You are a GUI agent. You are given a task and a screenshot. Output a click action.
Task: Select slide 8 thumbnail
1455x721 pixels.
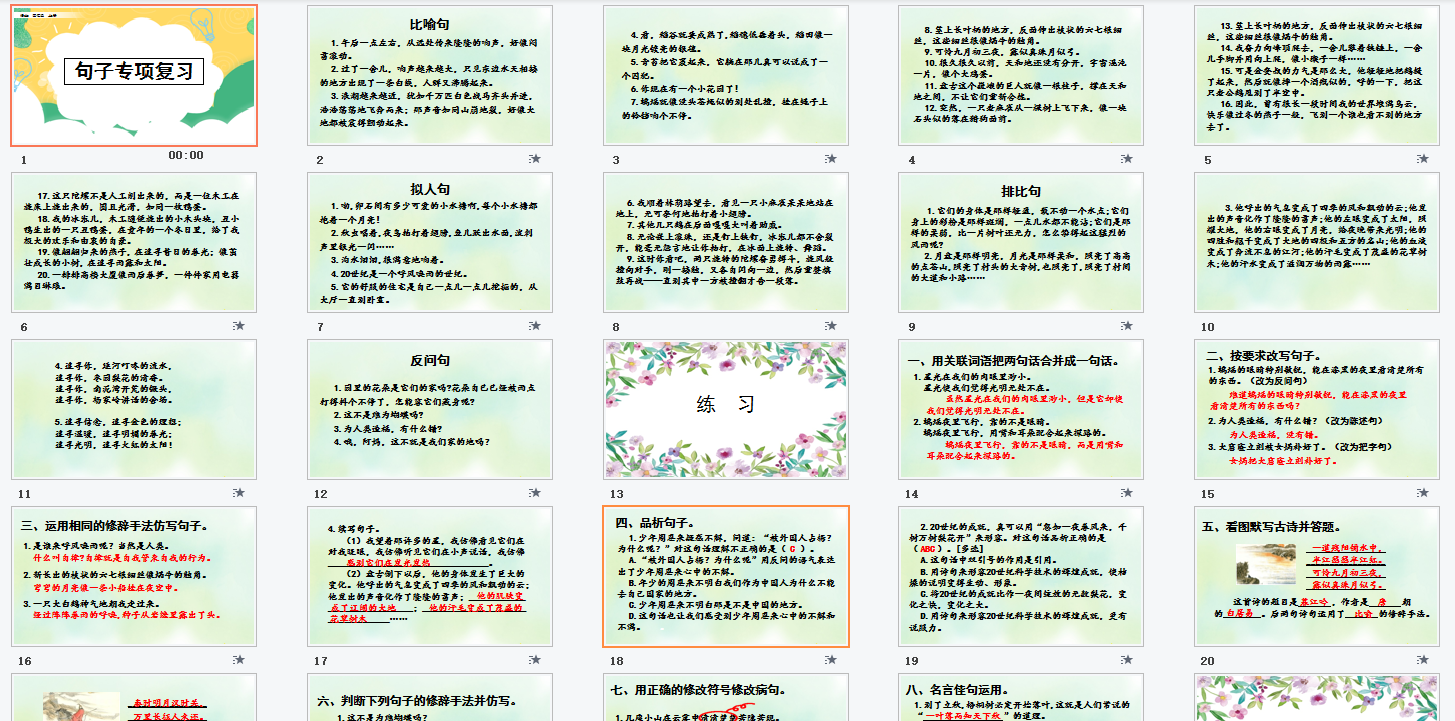[x=727, y=242]
